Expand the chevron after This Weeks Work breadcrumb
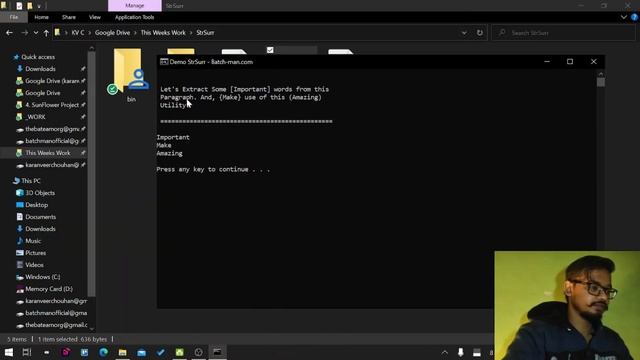Image resolution: width=640 pixels, height=360 pixels. (x=191, y=33)
